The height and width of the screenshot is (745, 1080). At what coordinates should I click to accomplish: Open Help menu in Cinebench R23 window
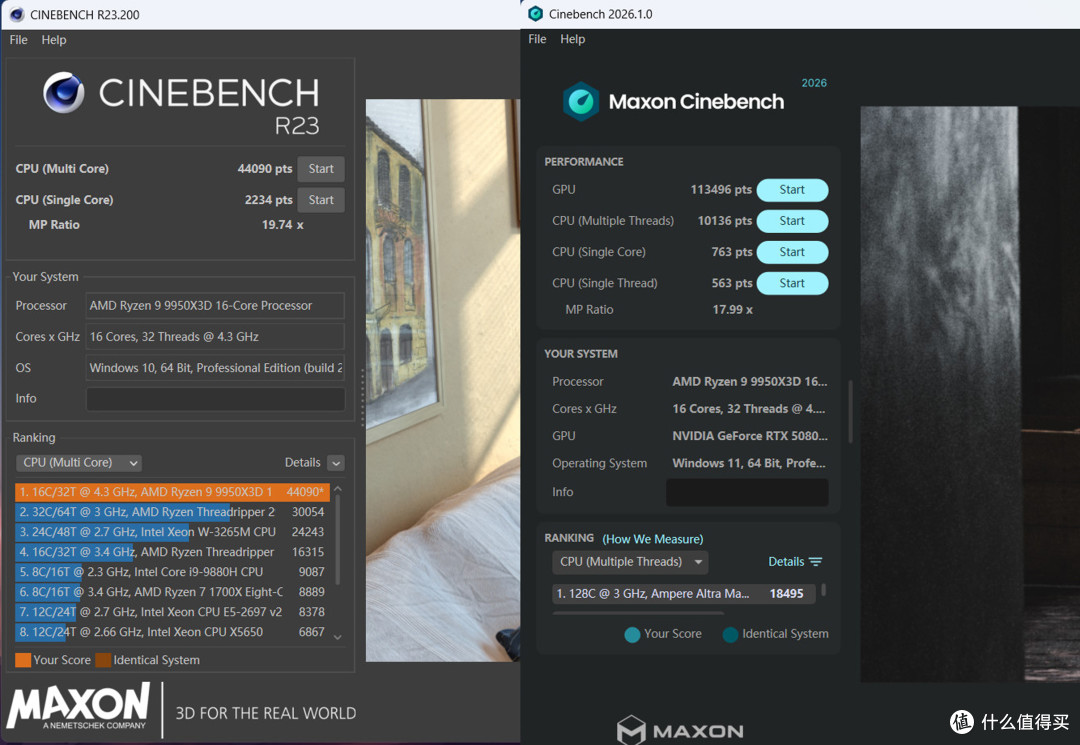[54, 40]
